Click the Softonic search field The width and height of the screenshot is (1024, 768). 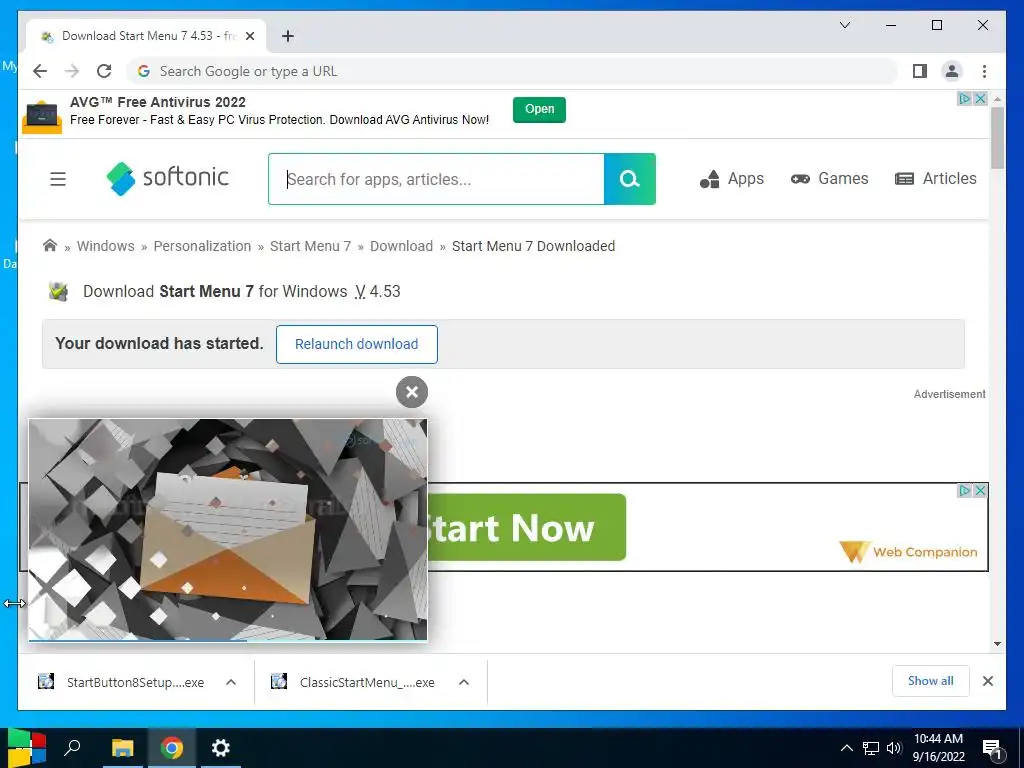coord(436,179)
